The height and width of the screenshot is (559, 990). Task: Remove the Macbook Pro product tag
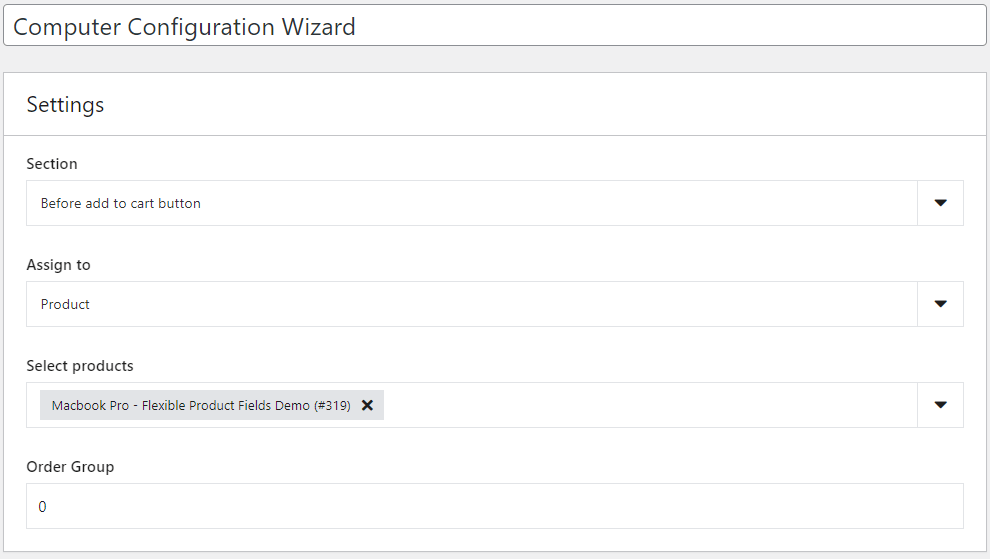(367, 406)
